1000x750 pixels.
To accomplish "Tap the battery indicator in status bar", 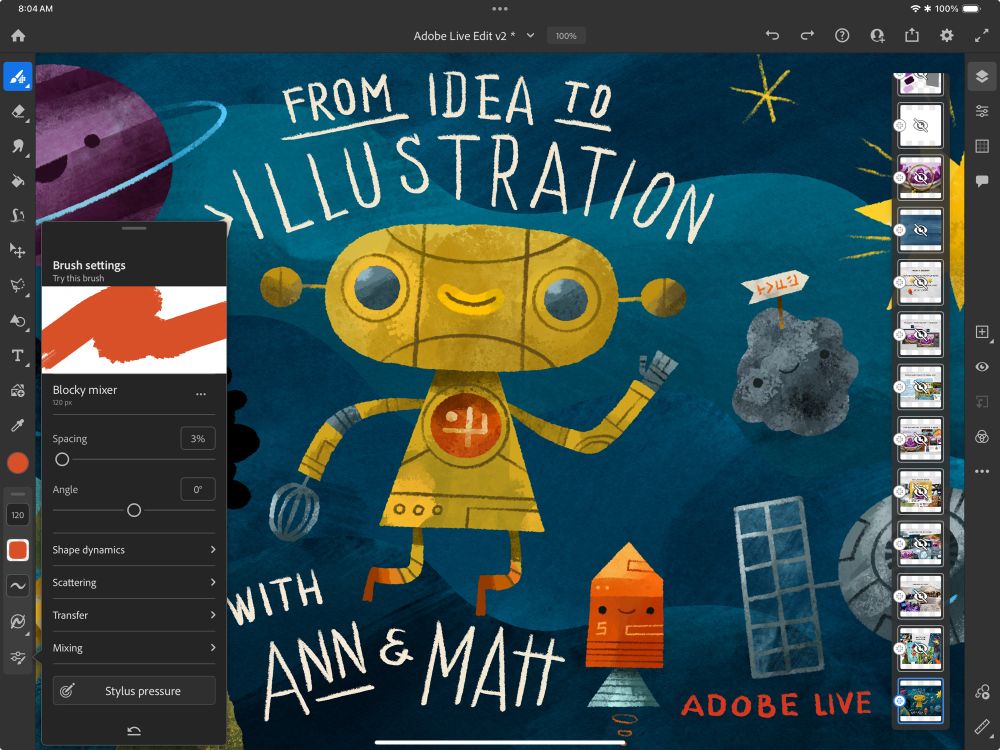I will pos(971,9).
